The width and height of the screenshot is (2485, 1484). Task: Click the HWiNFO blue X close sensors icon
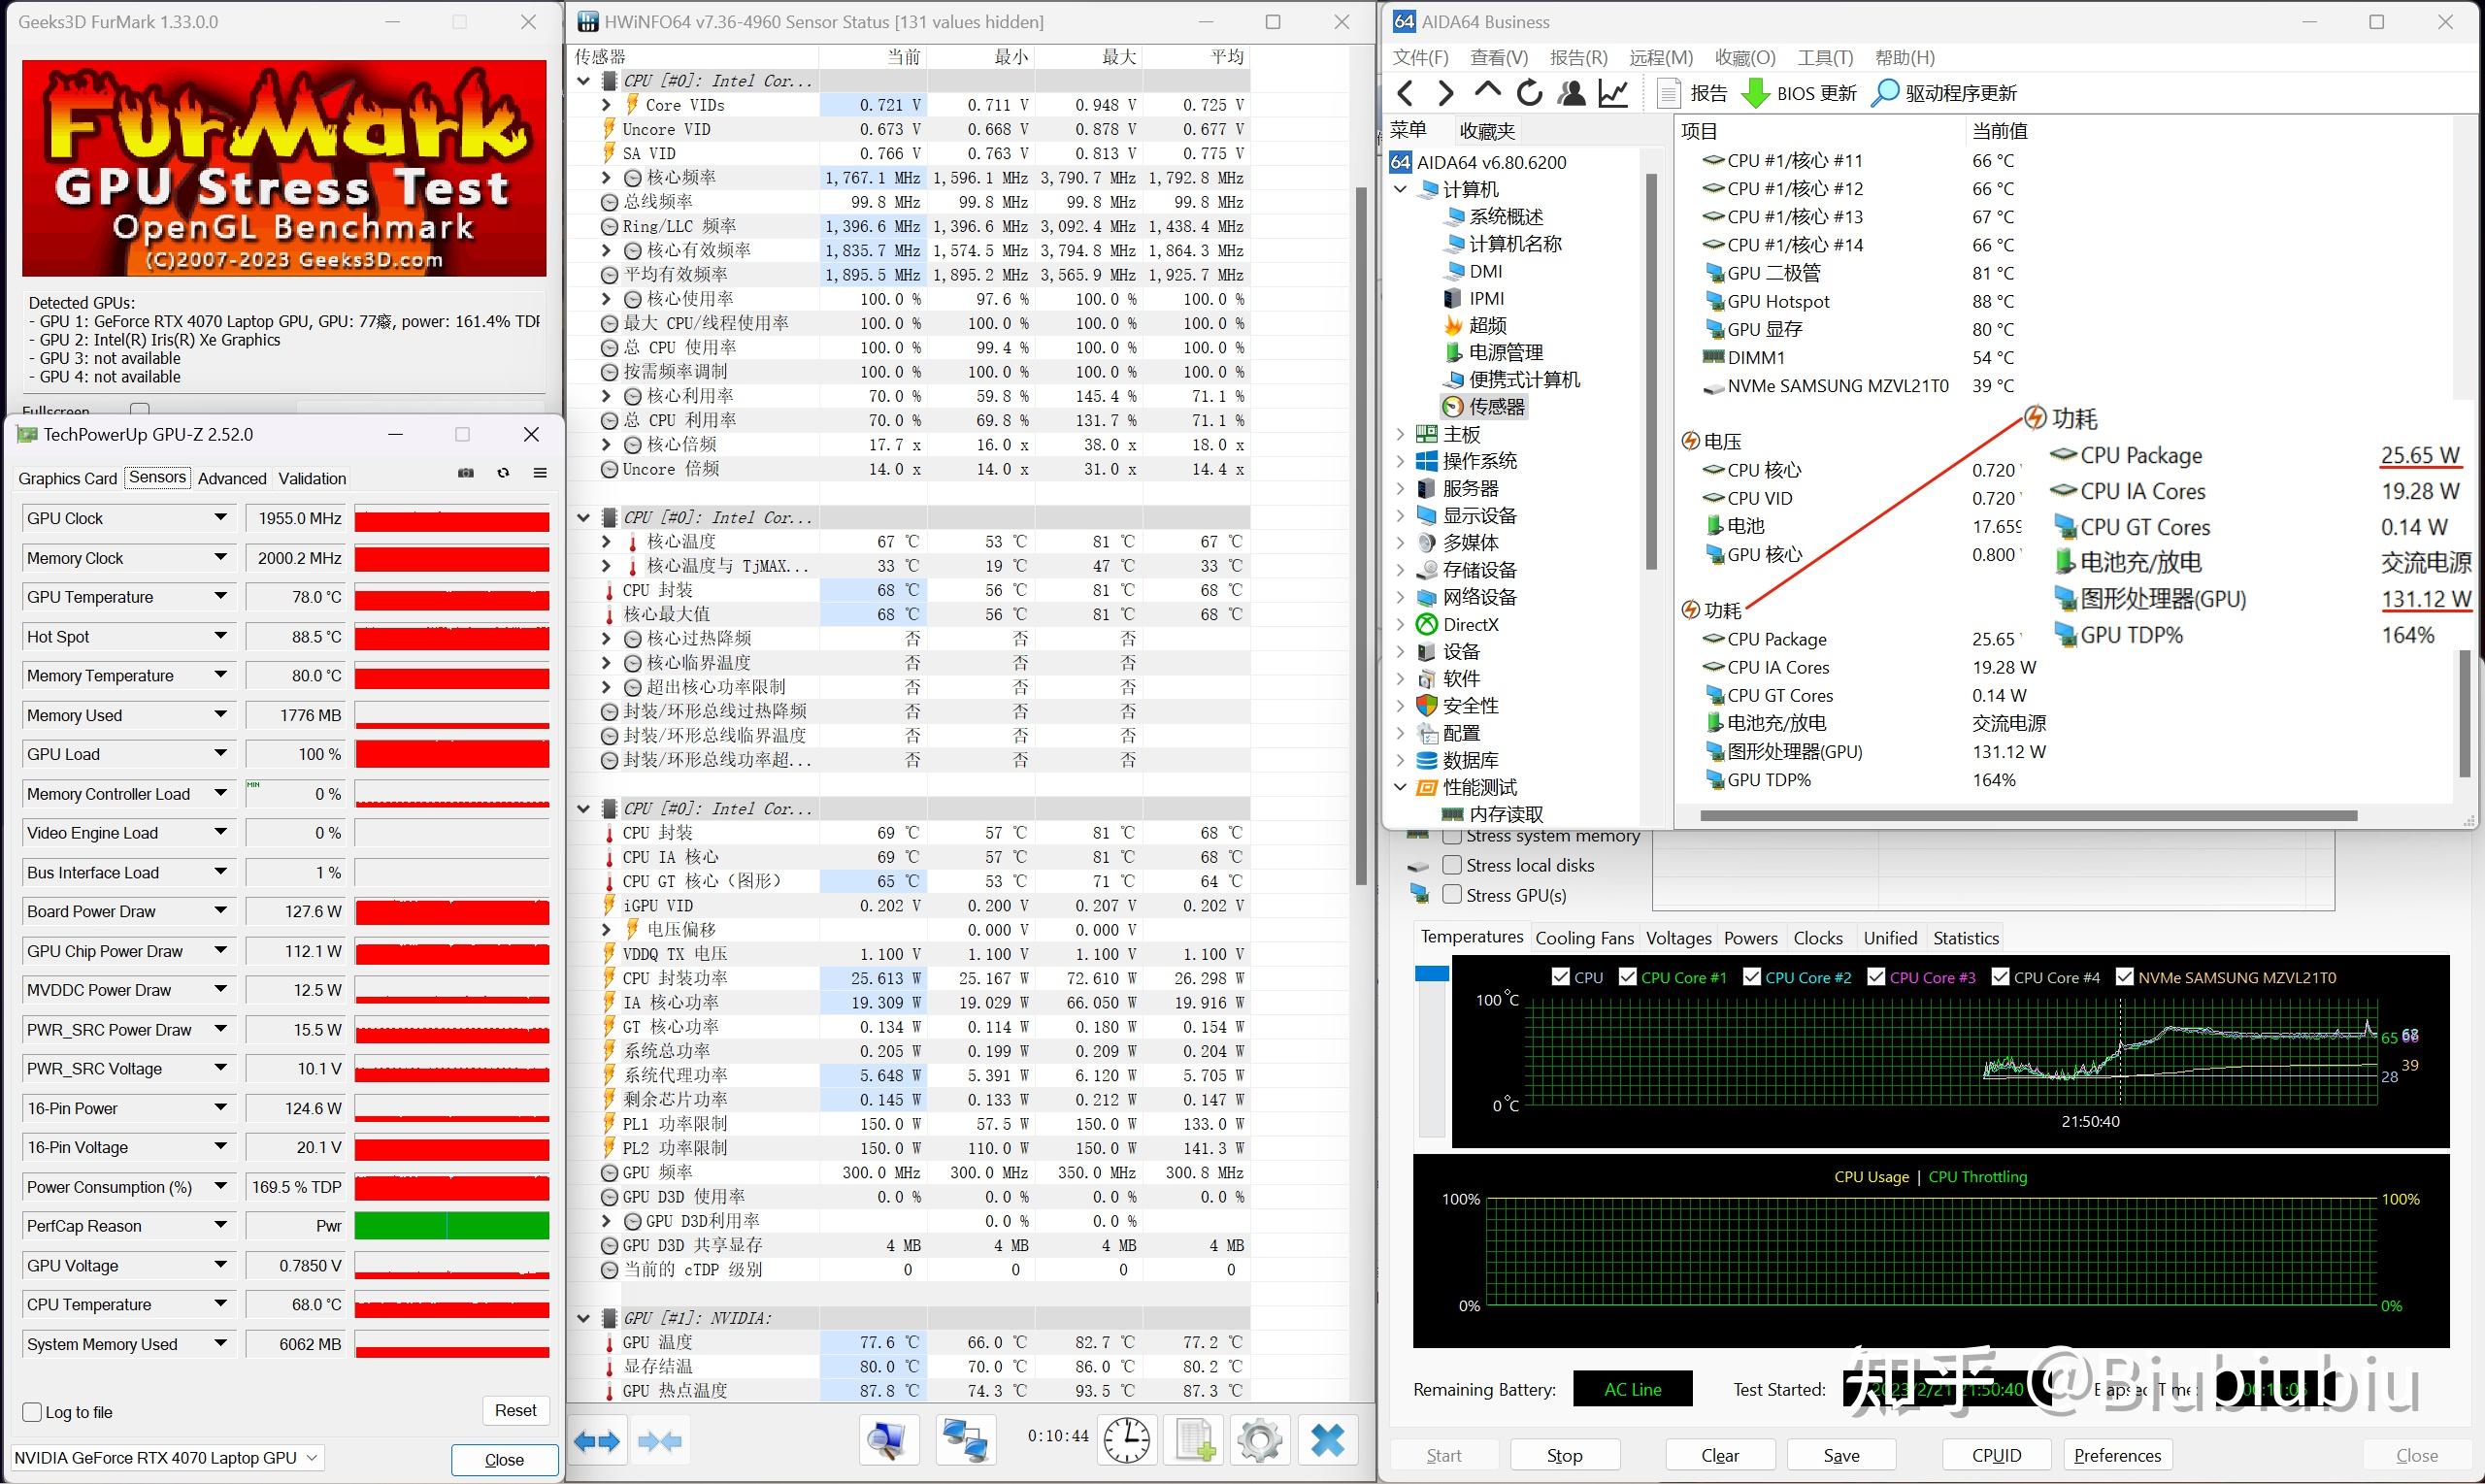tap(1327, 1441)
